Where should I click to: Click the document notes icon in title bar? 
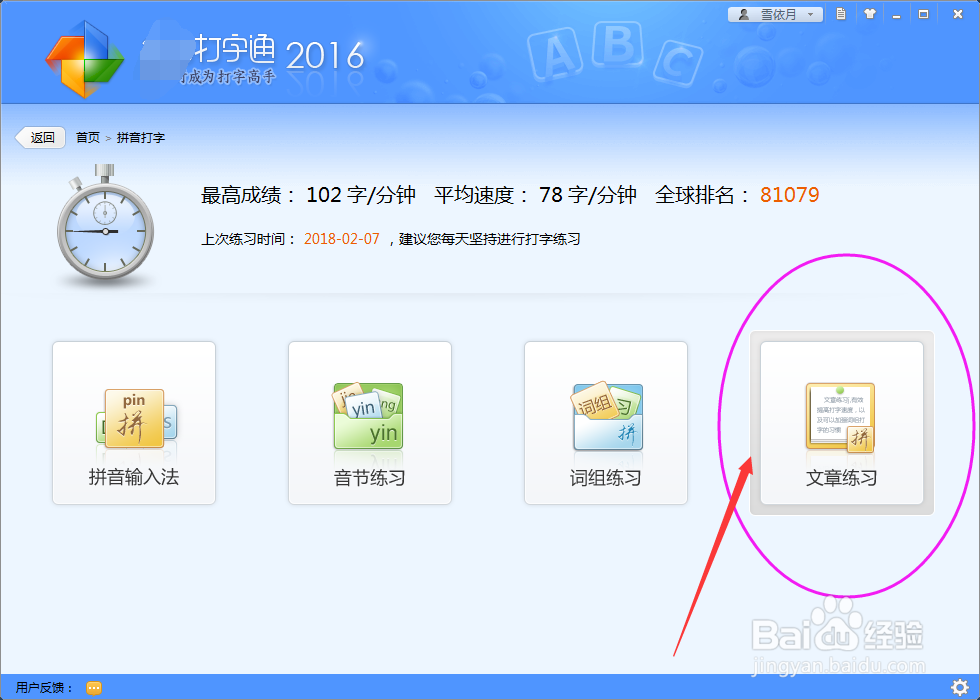[x=843, y=14]
